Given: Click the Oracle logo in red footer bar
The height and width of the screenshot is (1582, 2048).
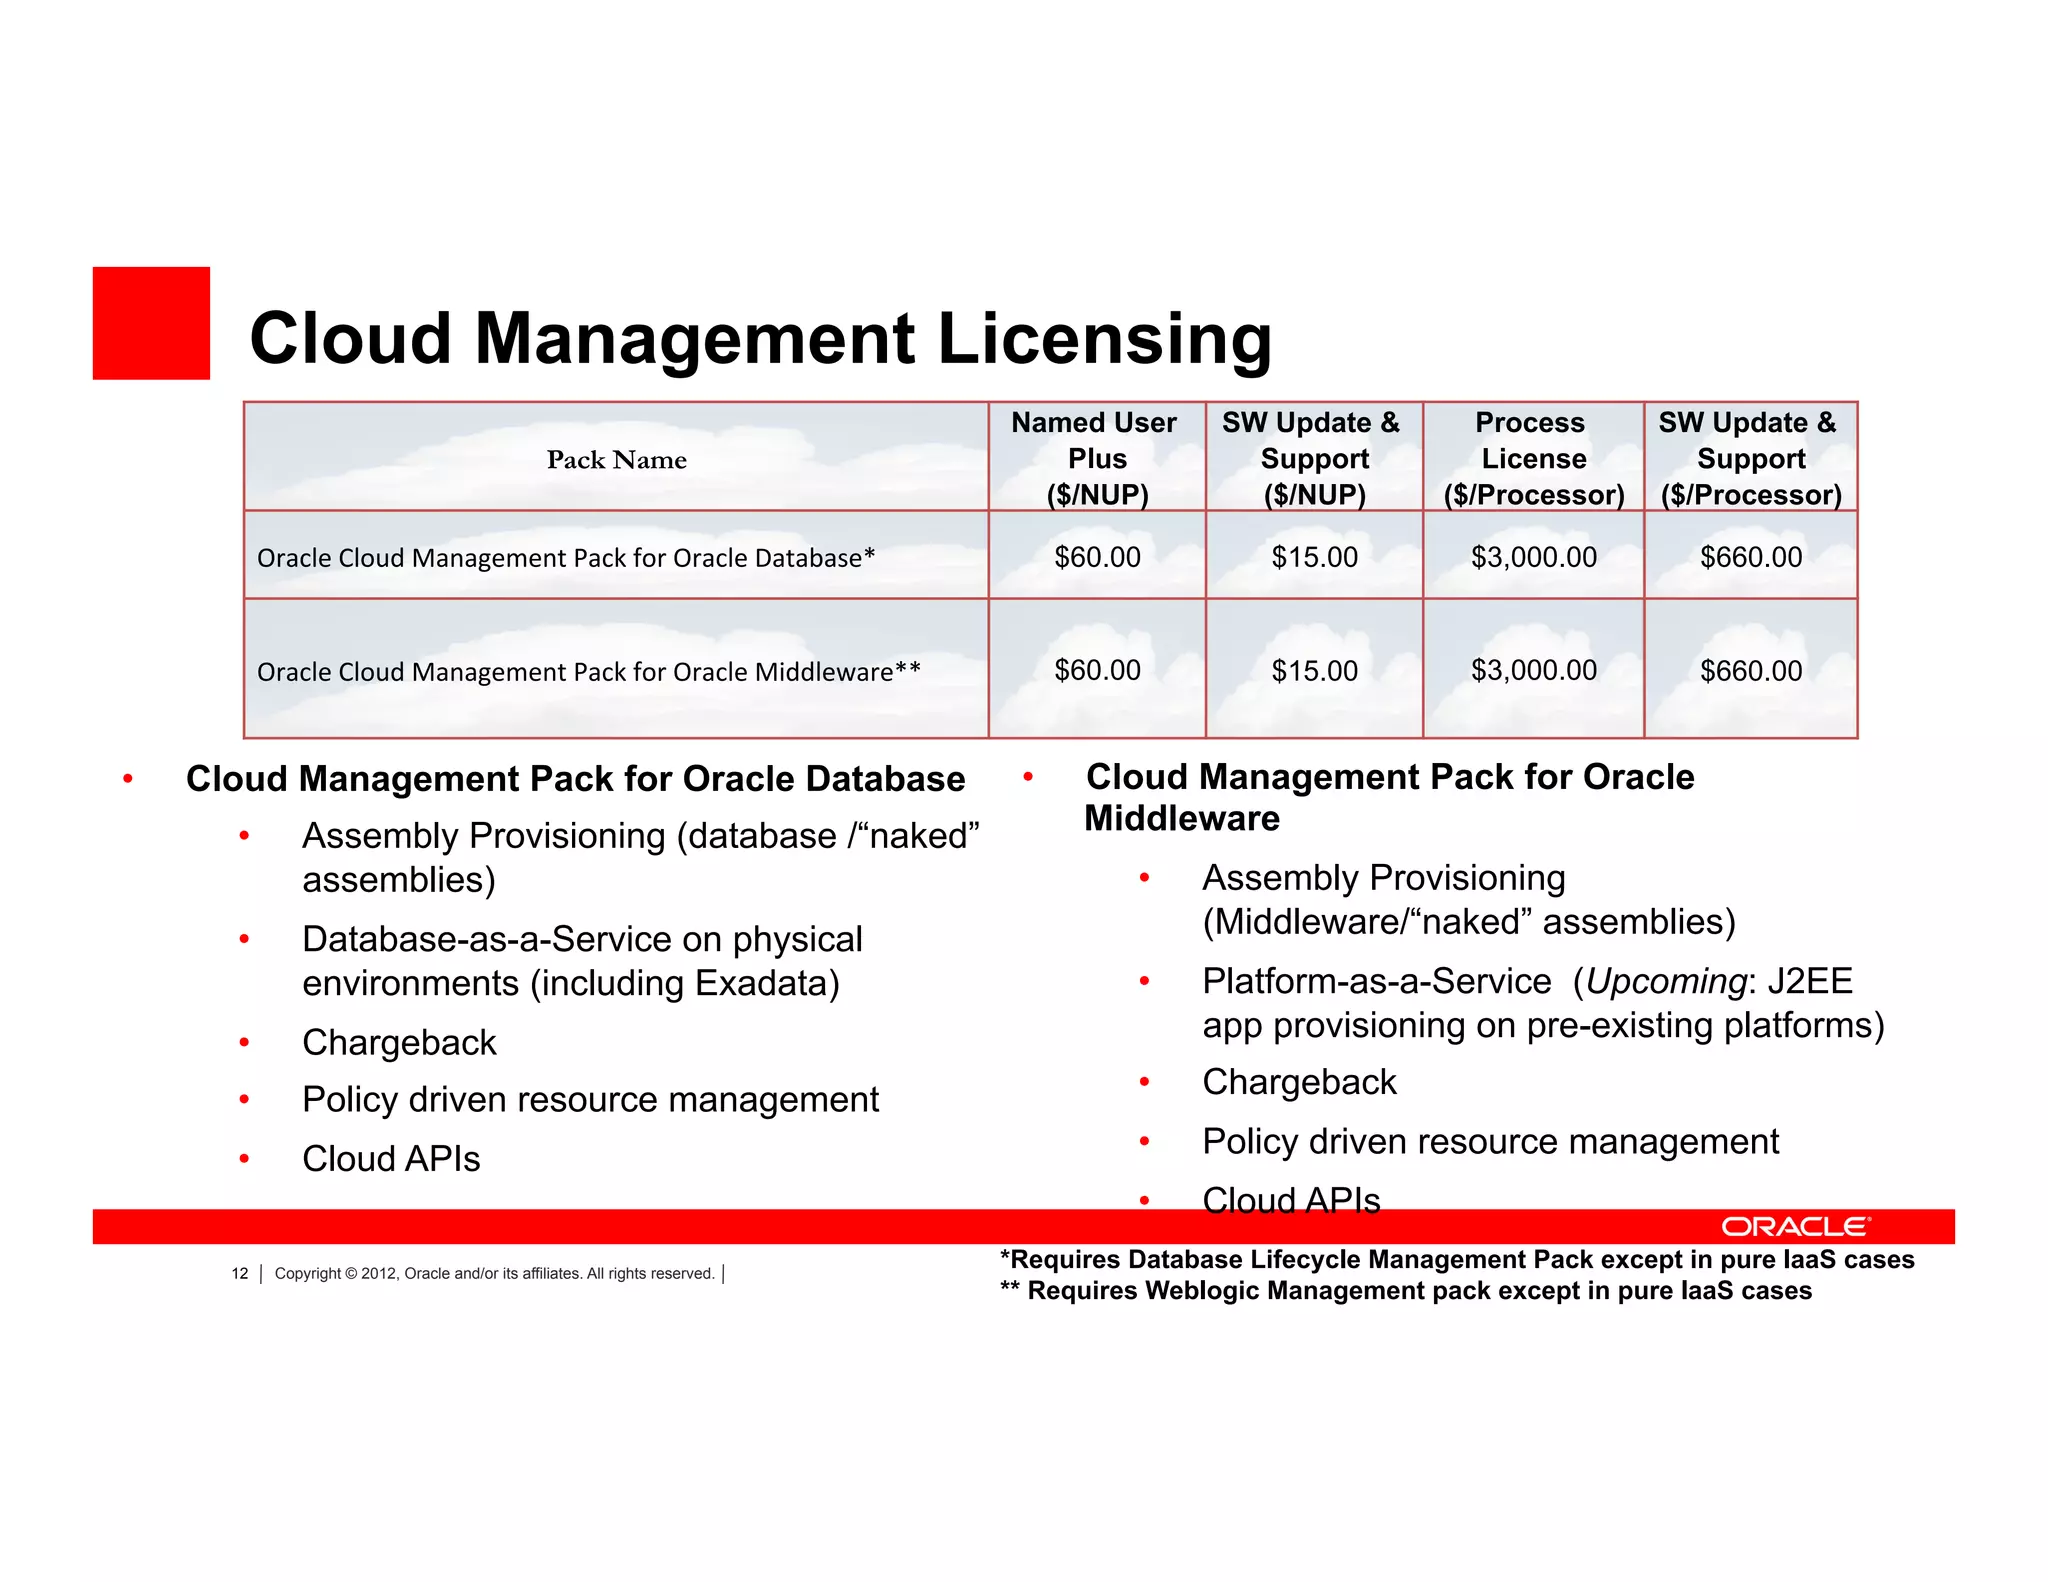Looking at the screenshot, I should tap(1795, 1227).
